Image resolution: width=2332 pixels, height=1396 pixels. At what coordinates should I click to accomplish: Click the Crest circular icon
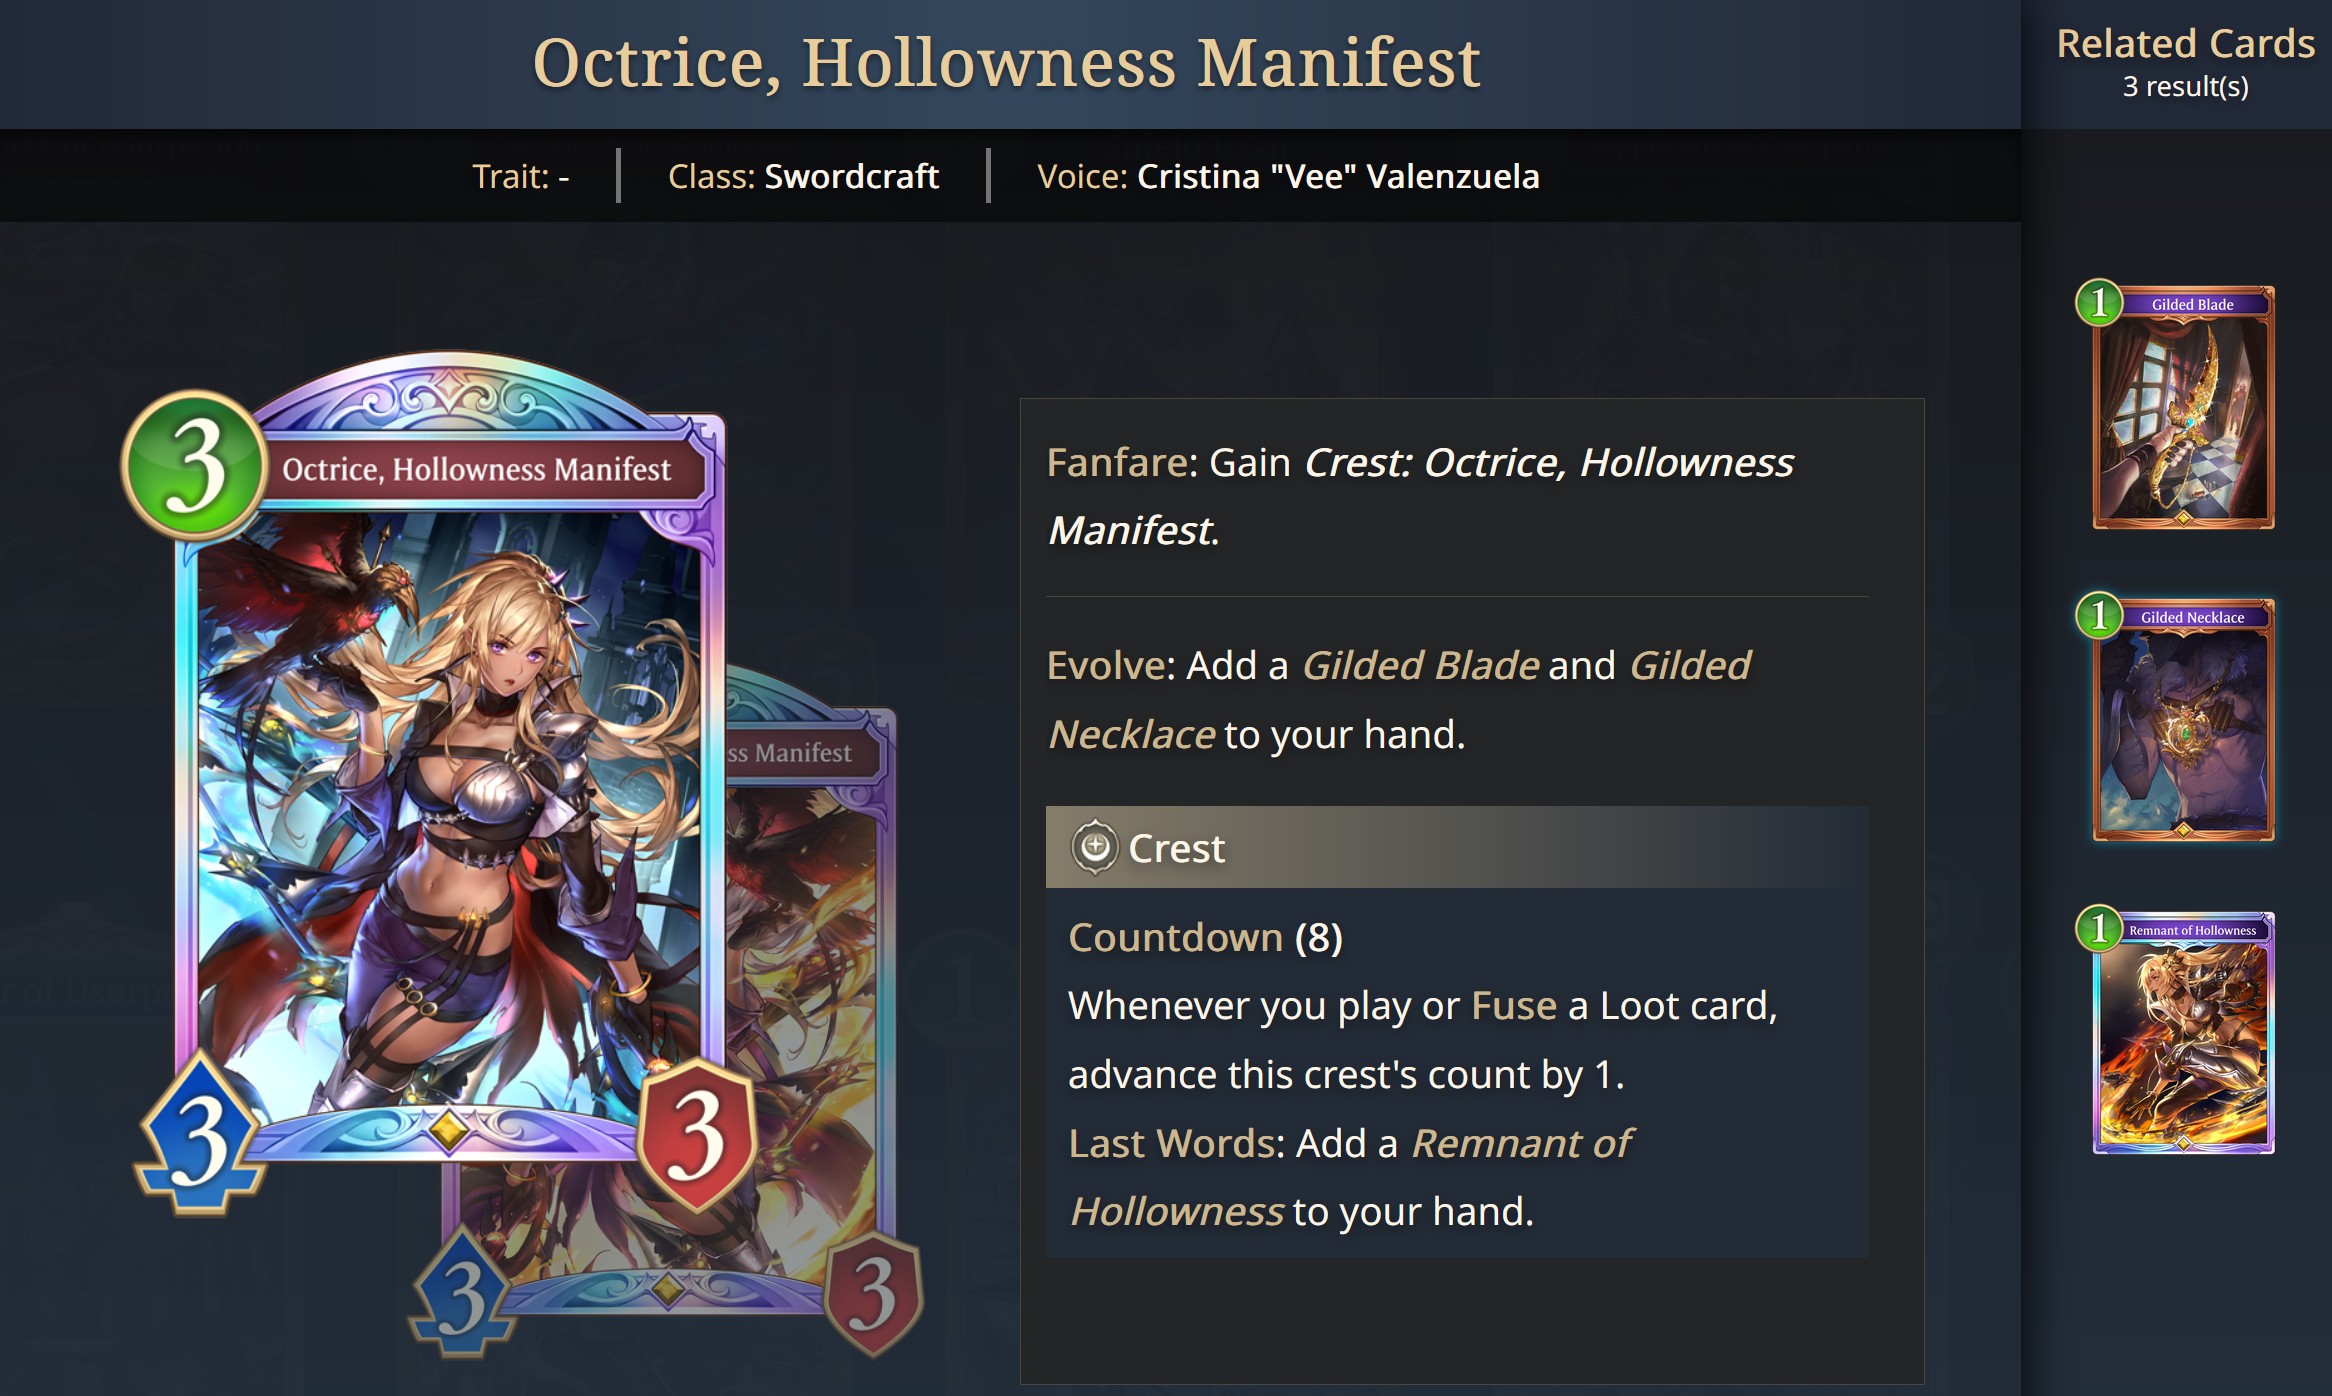[x=1095, y=847]
